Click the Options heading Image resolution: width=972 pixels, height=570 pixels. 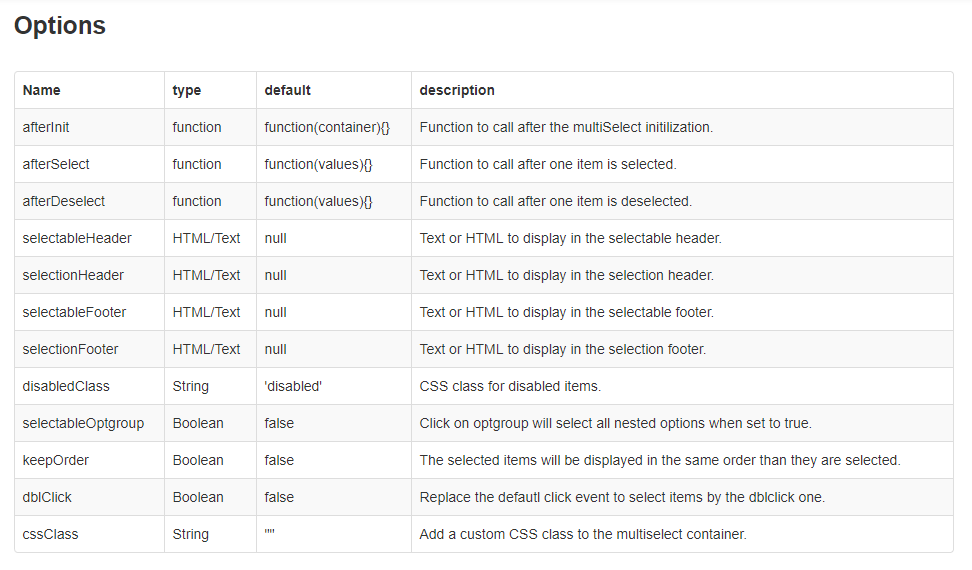[x=60, y=25]
